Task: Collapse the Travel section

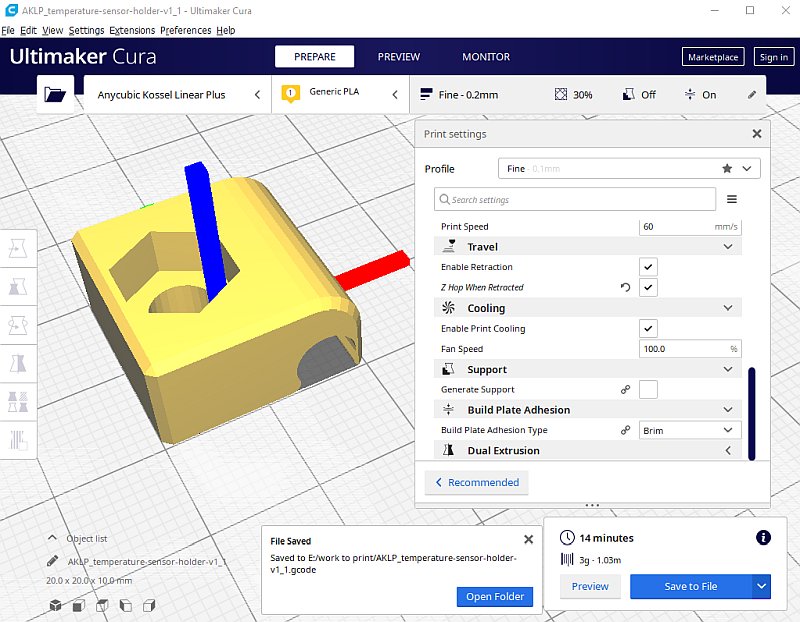Action: [728, 247]
